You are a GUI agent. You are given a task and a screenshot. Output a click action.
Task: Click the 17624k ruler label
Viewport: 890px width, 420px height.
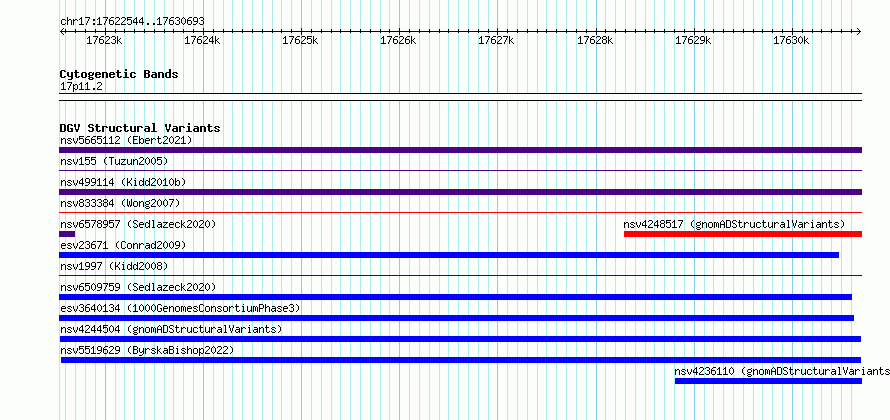click(x=202, y=40)
